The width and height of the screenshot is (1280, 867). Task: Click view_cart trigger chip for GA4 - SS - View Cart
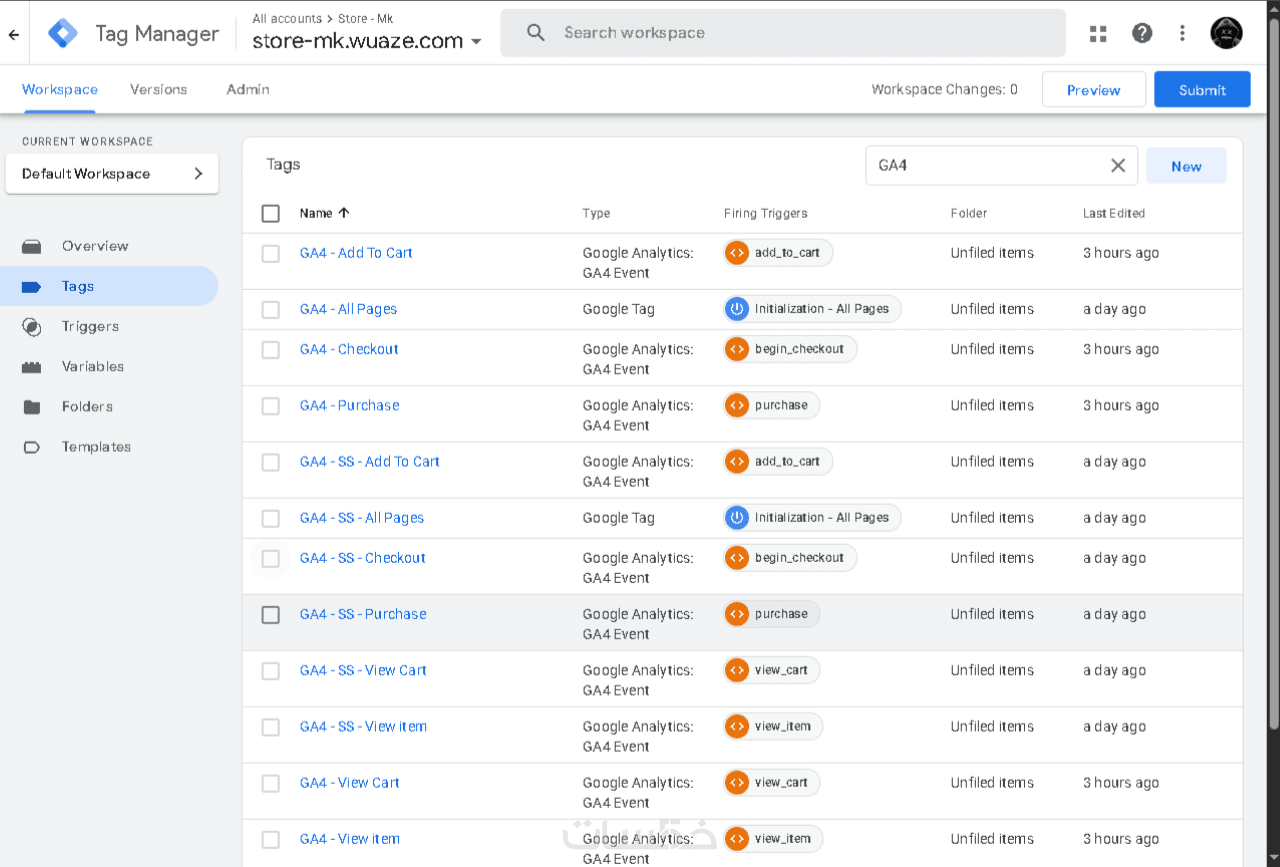[771, 670]
